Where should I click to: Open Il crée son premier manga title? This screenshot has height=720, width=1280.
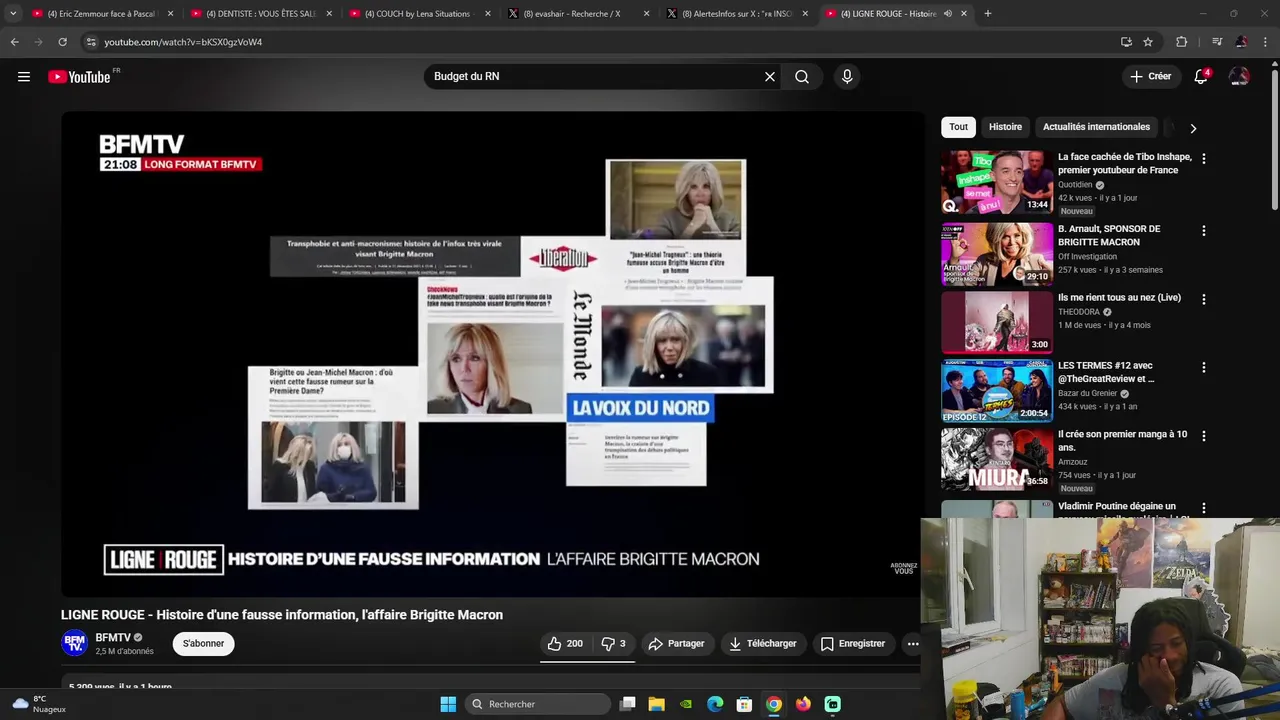[x=1122, y=441]
